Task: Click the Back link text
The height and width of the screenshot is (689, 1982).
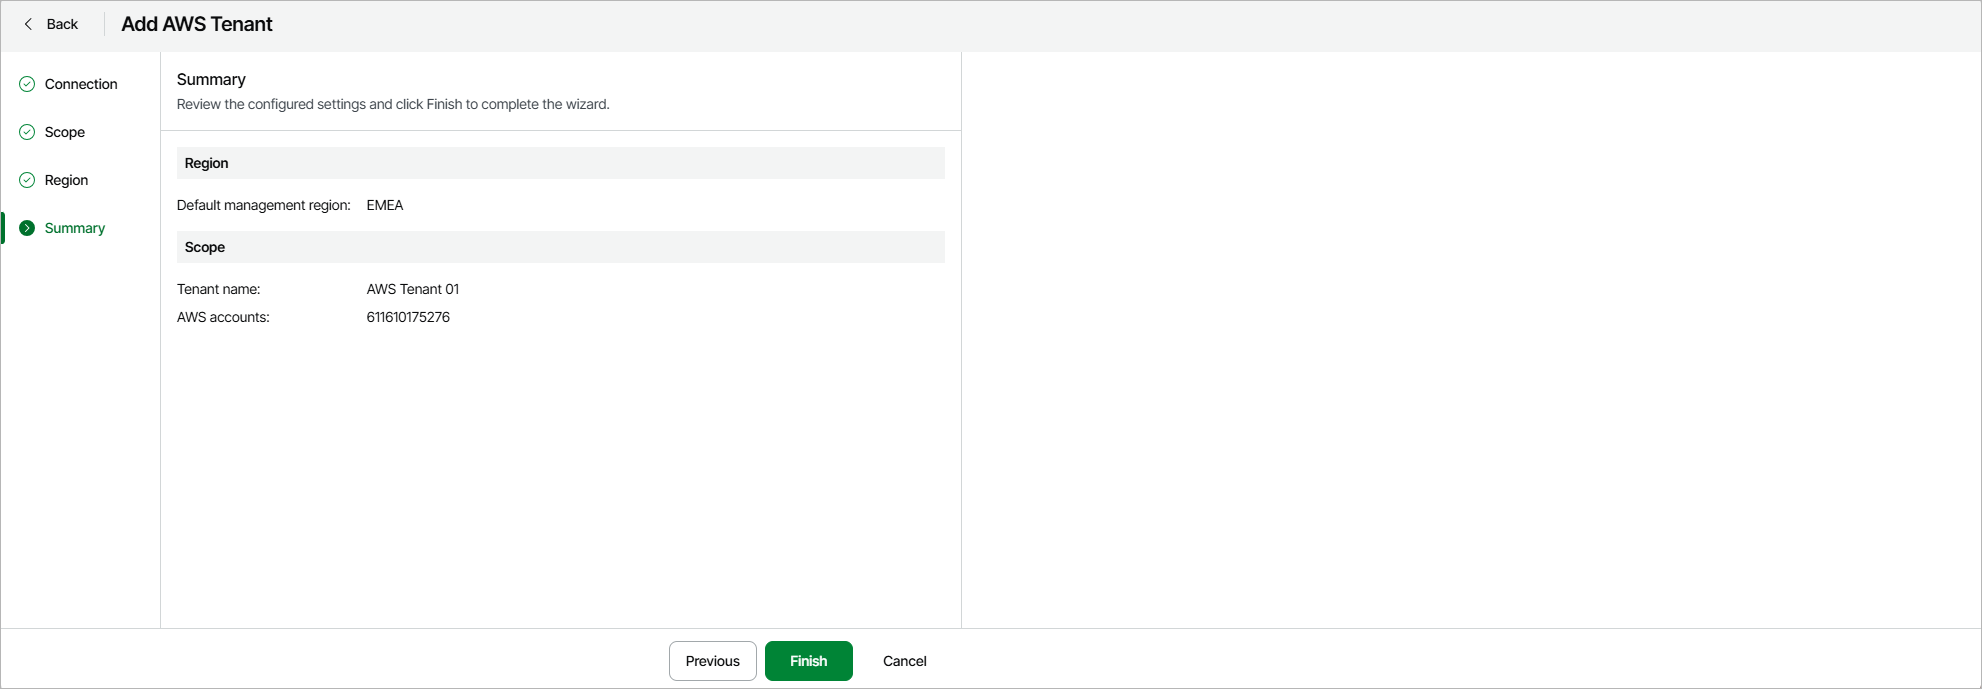Action: pyautogui.click(x=62, y=24)
